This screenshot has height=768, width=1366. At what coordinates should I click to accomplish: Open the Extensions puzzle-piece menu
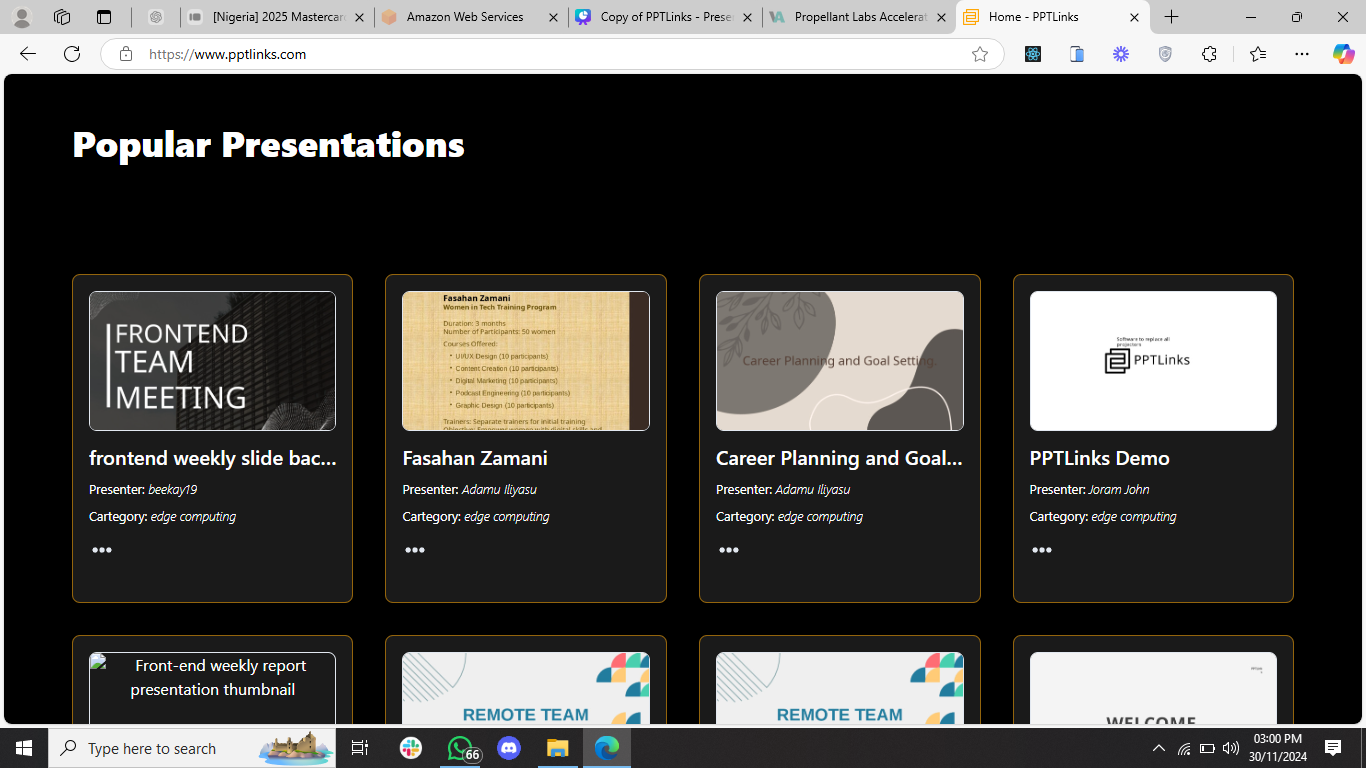[x=1209, y=54]
